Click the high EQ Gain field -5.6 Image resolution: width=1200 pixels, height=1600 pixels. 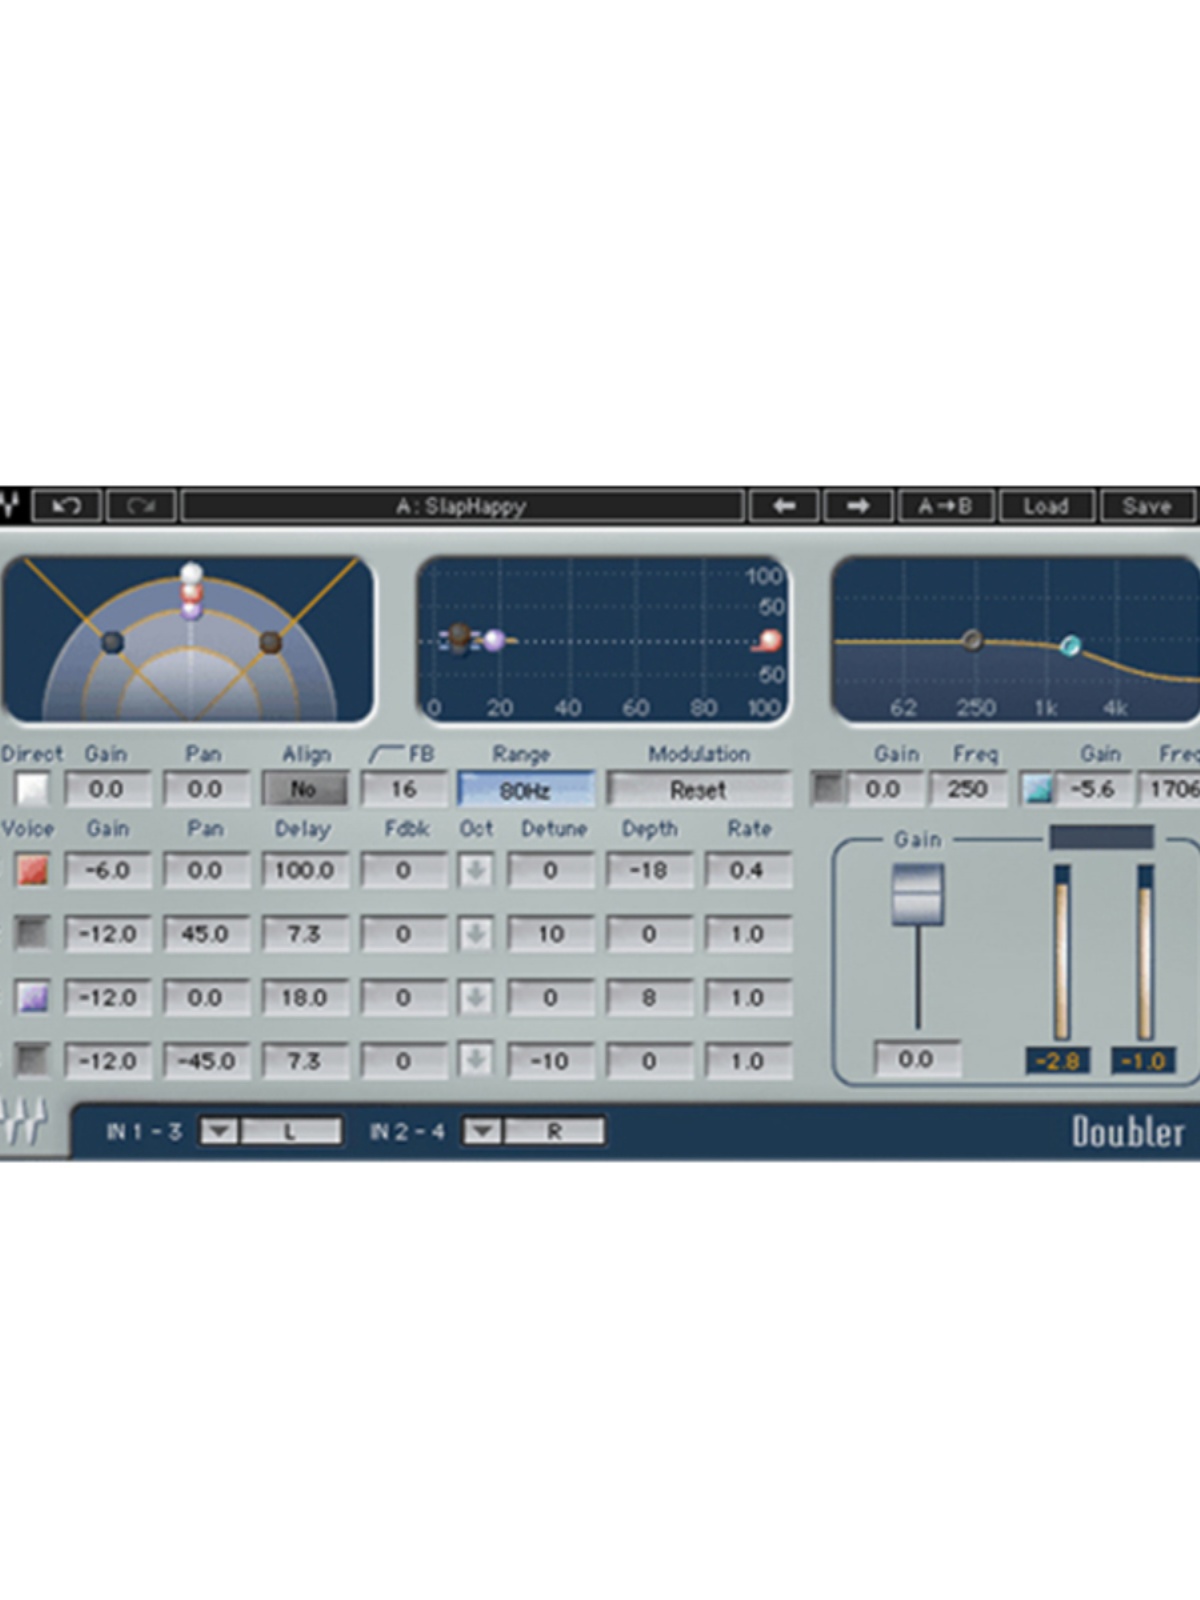click(1093, 789)
